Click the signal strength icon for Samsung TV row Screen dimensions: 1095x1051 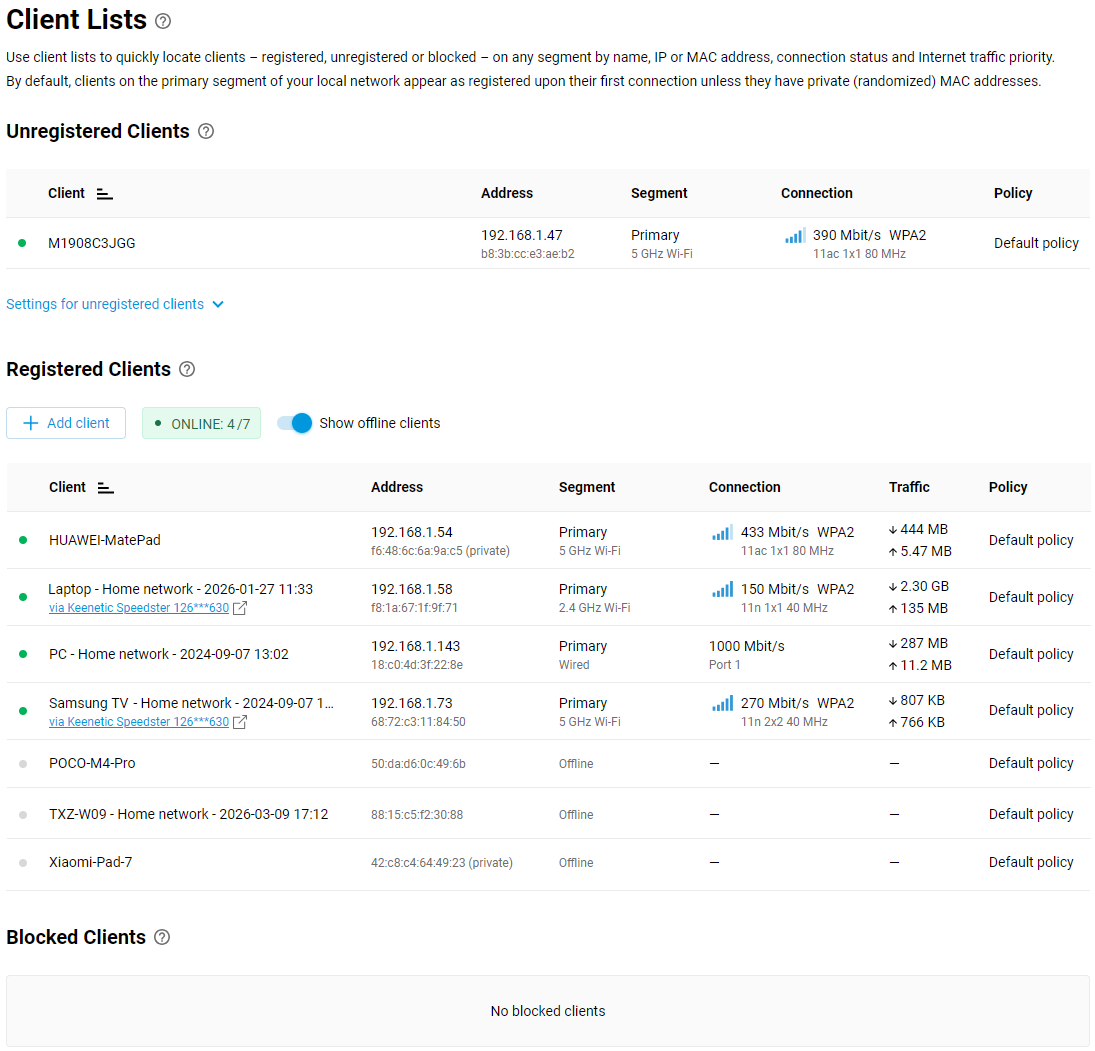(x=722, y=704)
